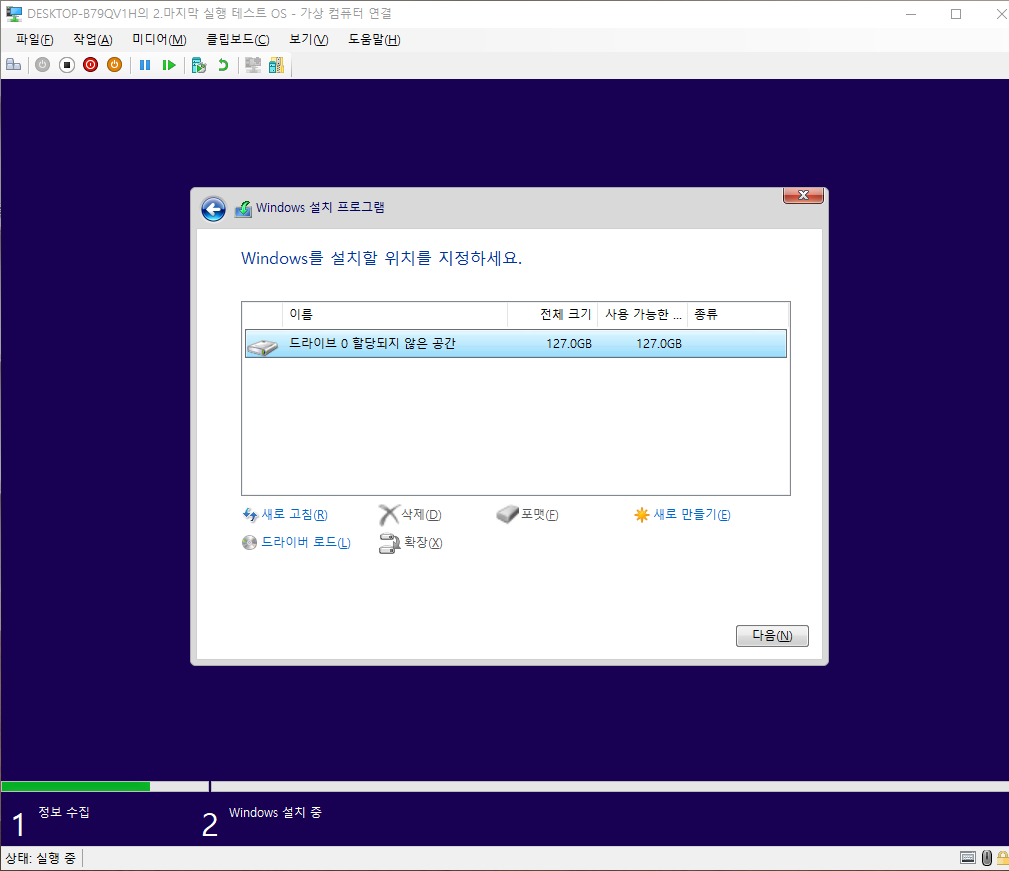Click the greyed-out Start power icon
The image size is (1009, 871).
(42, 65)
